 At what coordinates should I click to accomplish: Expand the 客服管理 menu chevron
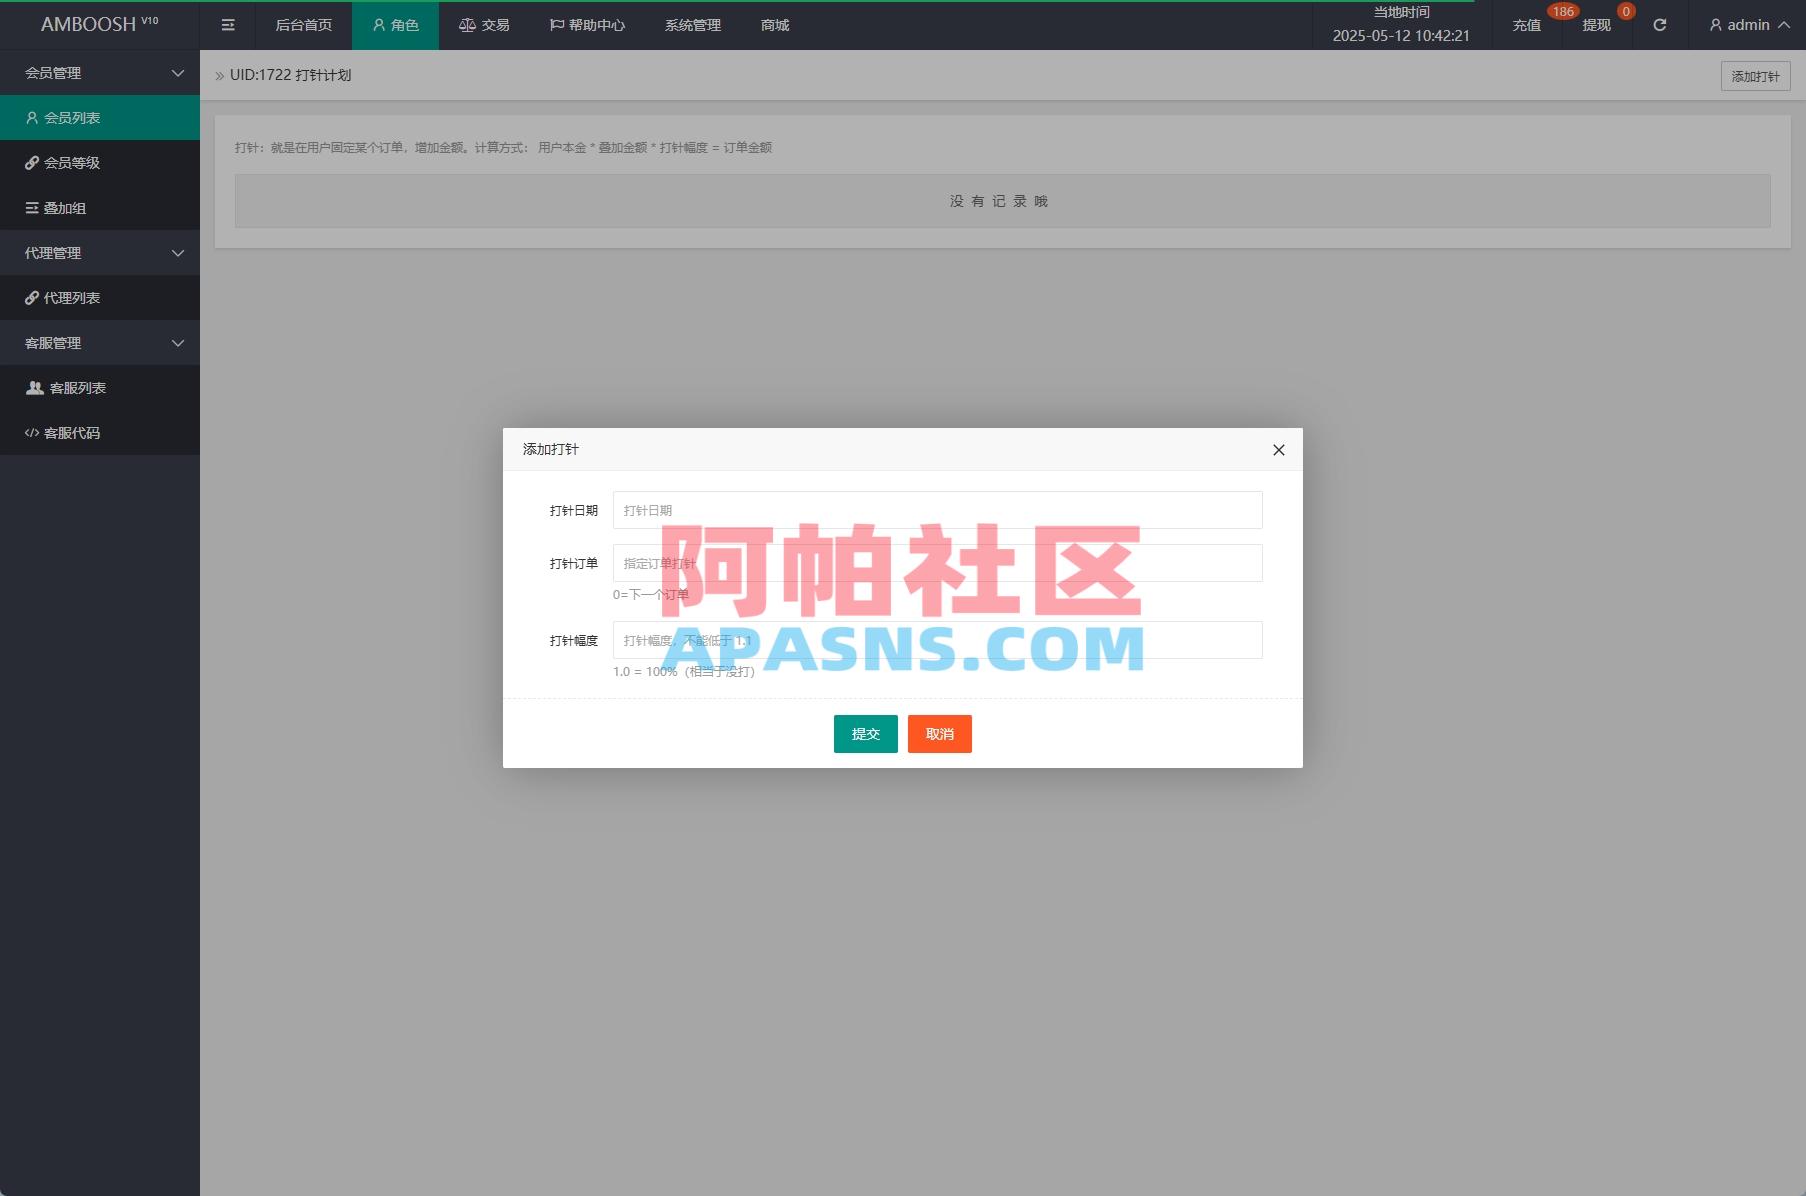(x=178, y=343)
